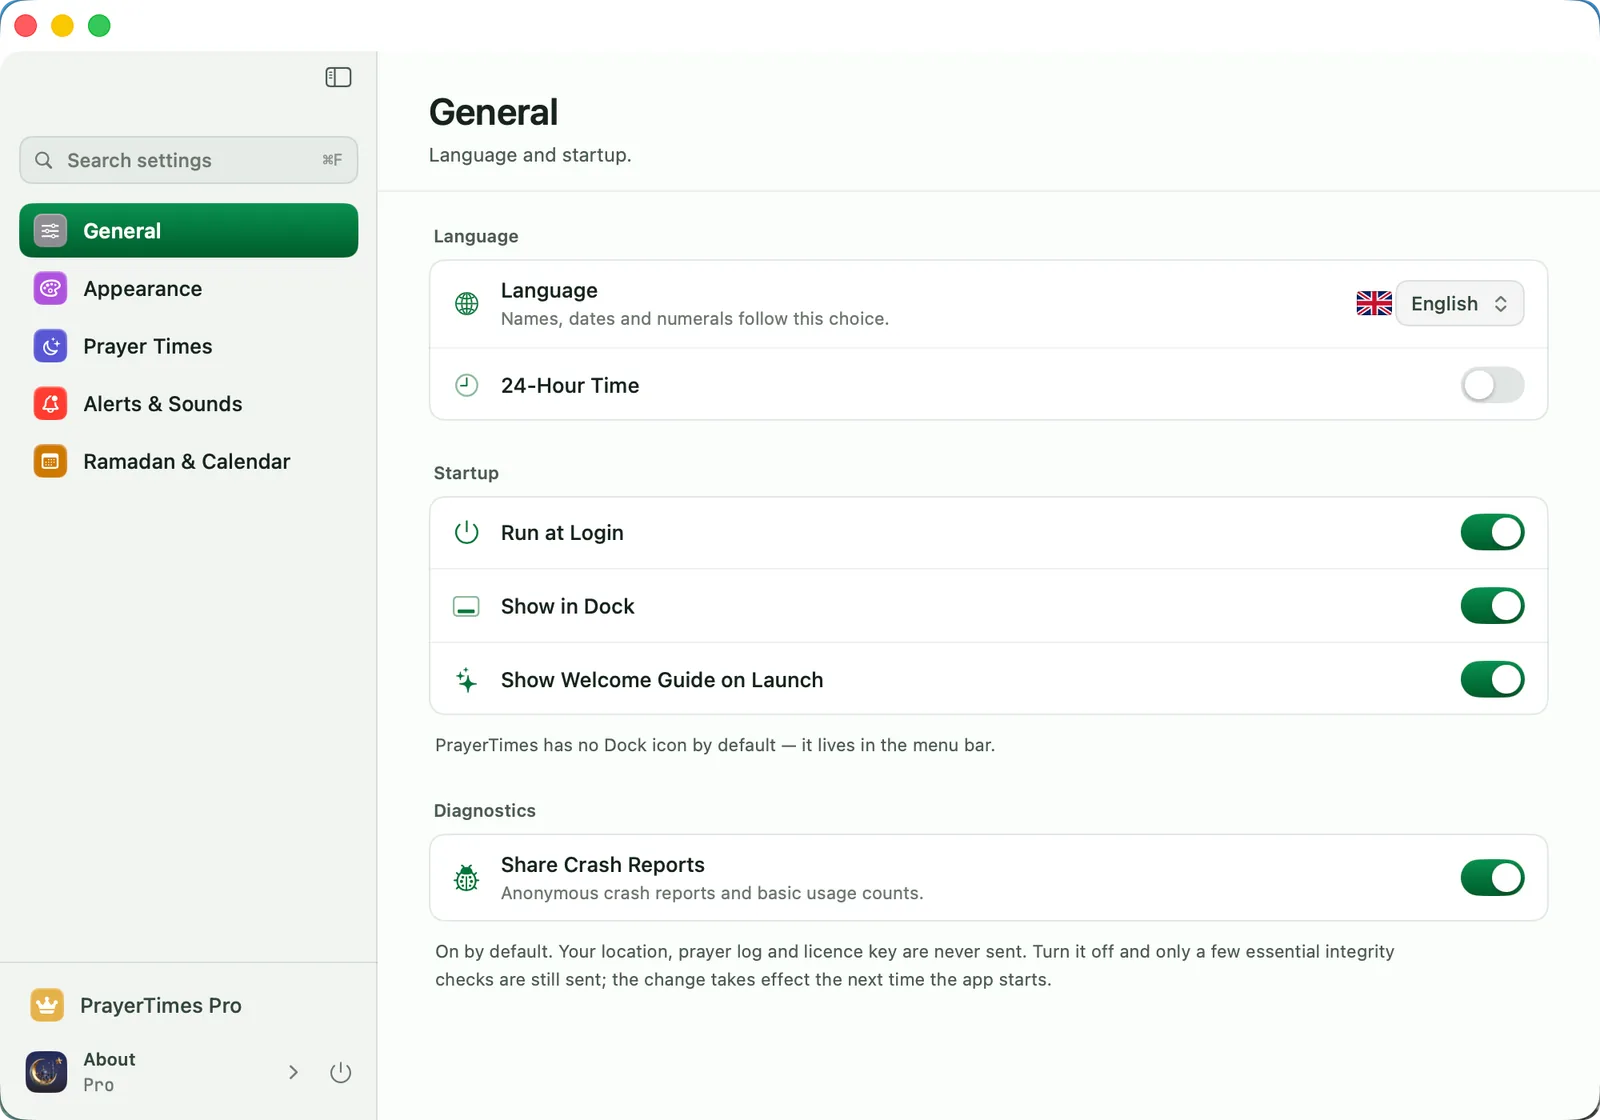Click the Appearance palette icon
1600x1120 pixels.
(x=50, y=289)
